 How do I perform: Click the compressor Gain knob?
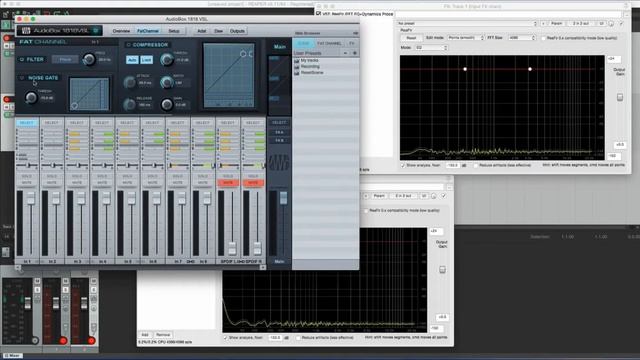(167, 105)
